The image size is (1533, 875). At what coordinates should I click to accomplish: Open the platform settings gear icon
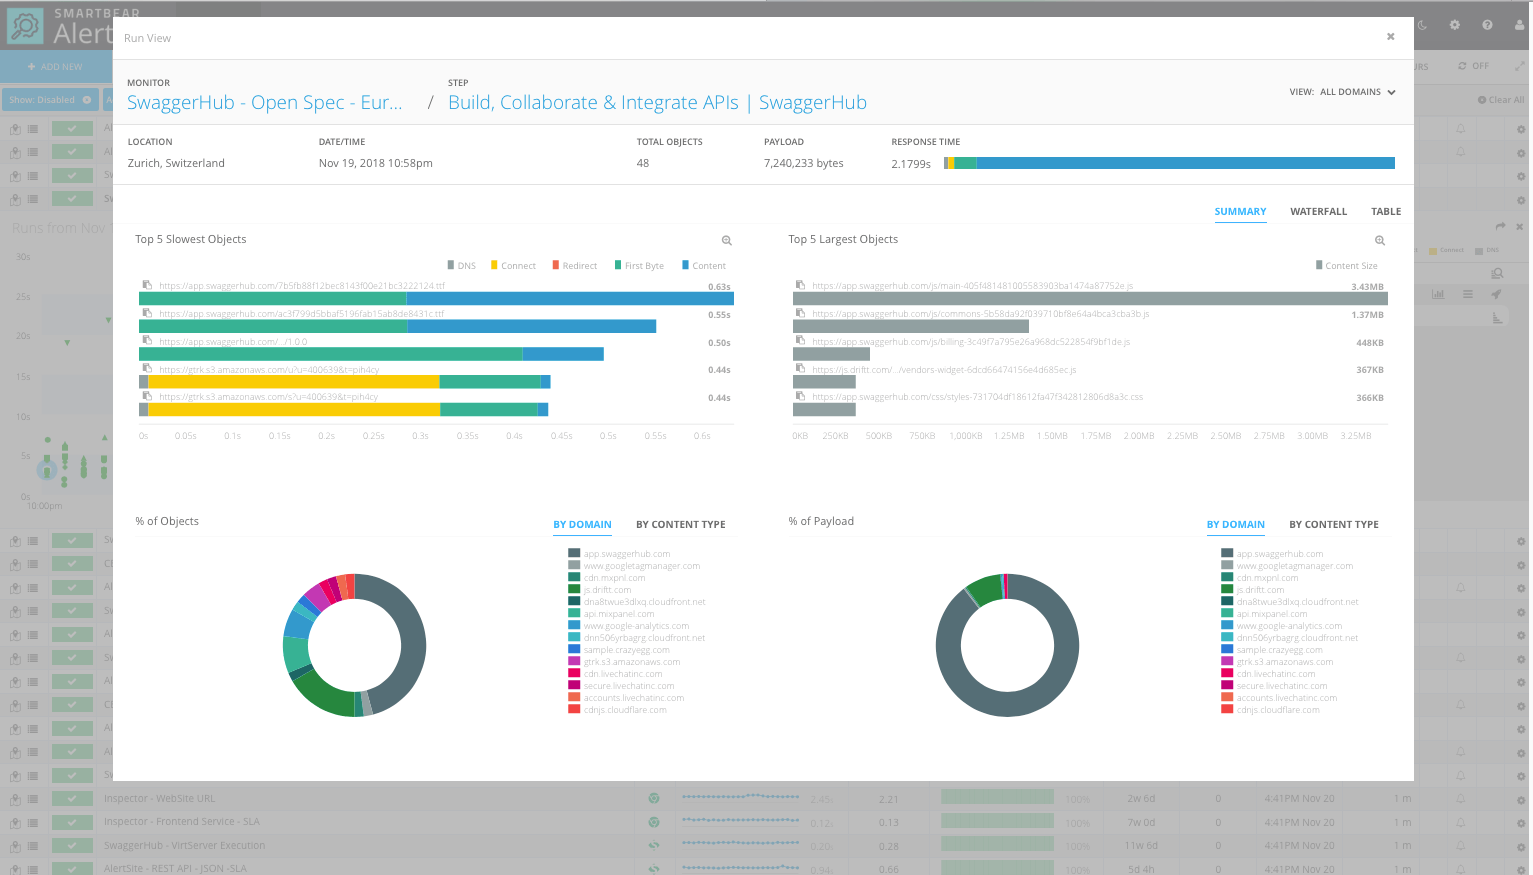[1455, 24]
